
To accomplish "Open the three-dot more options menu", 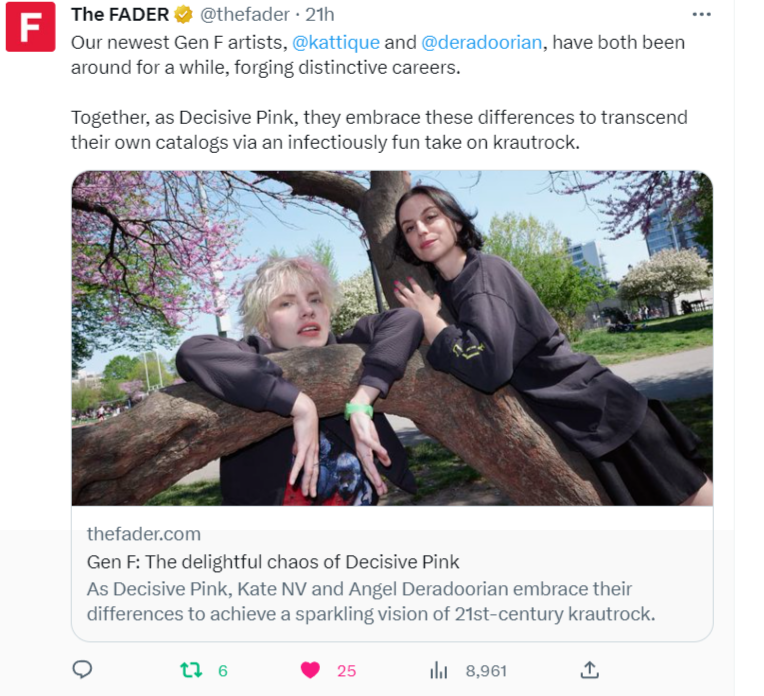I will pos(701,15).
